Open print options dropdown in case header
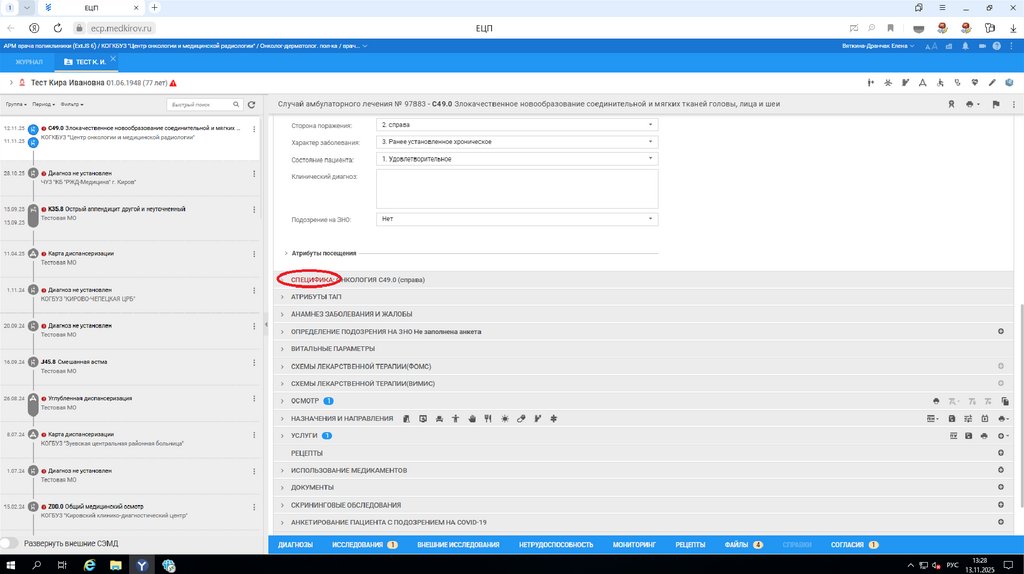Screen dimensions: 1024x574 [972, 104]
